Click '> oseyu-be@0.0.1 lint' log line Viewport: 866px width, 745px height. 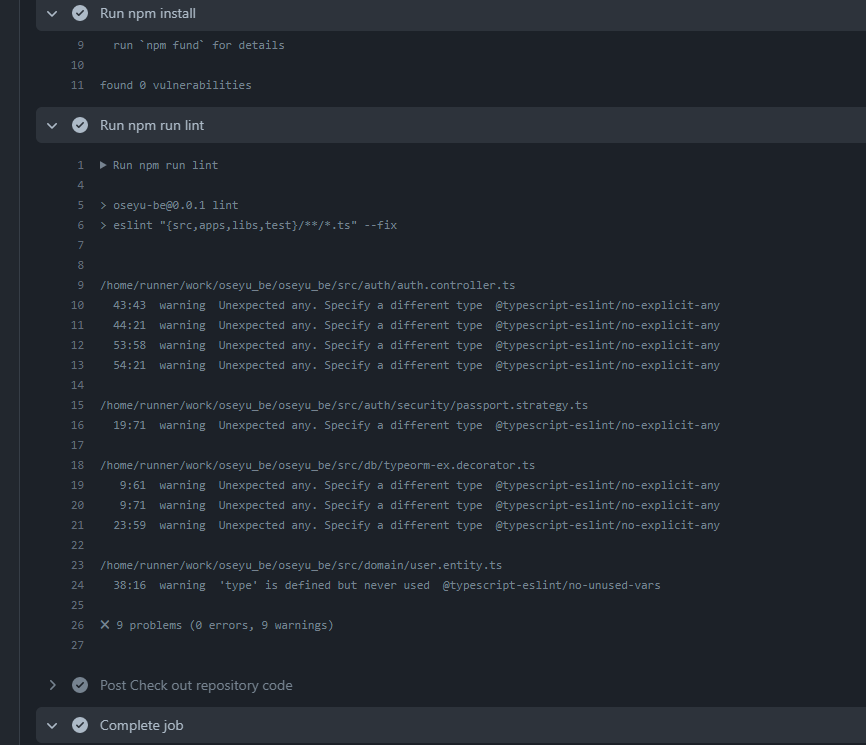point(170,205)
